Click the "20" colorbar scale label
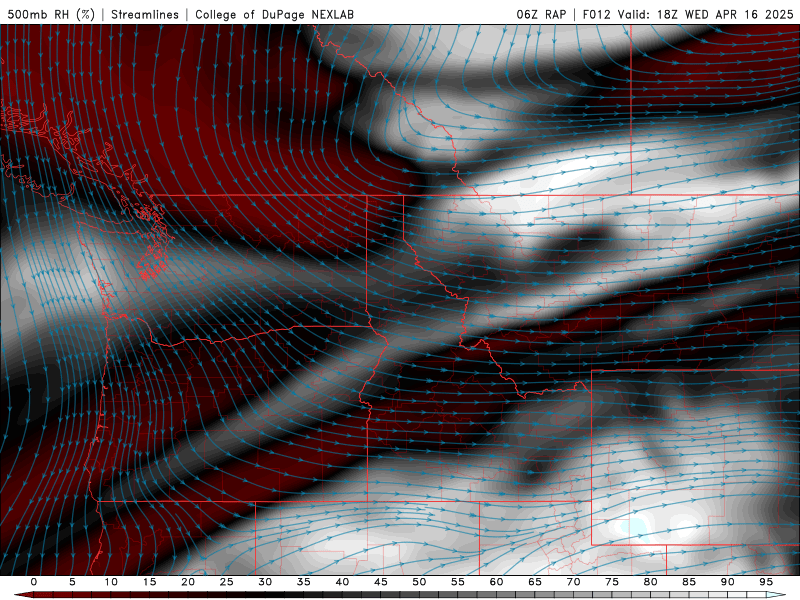Screen dimensions: 800x600 pos(188,582)
